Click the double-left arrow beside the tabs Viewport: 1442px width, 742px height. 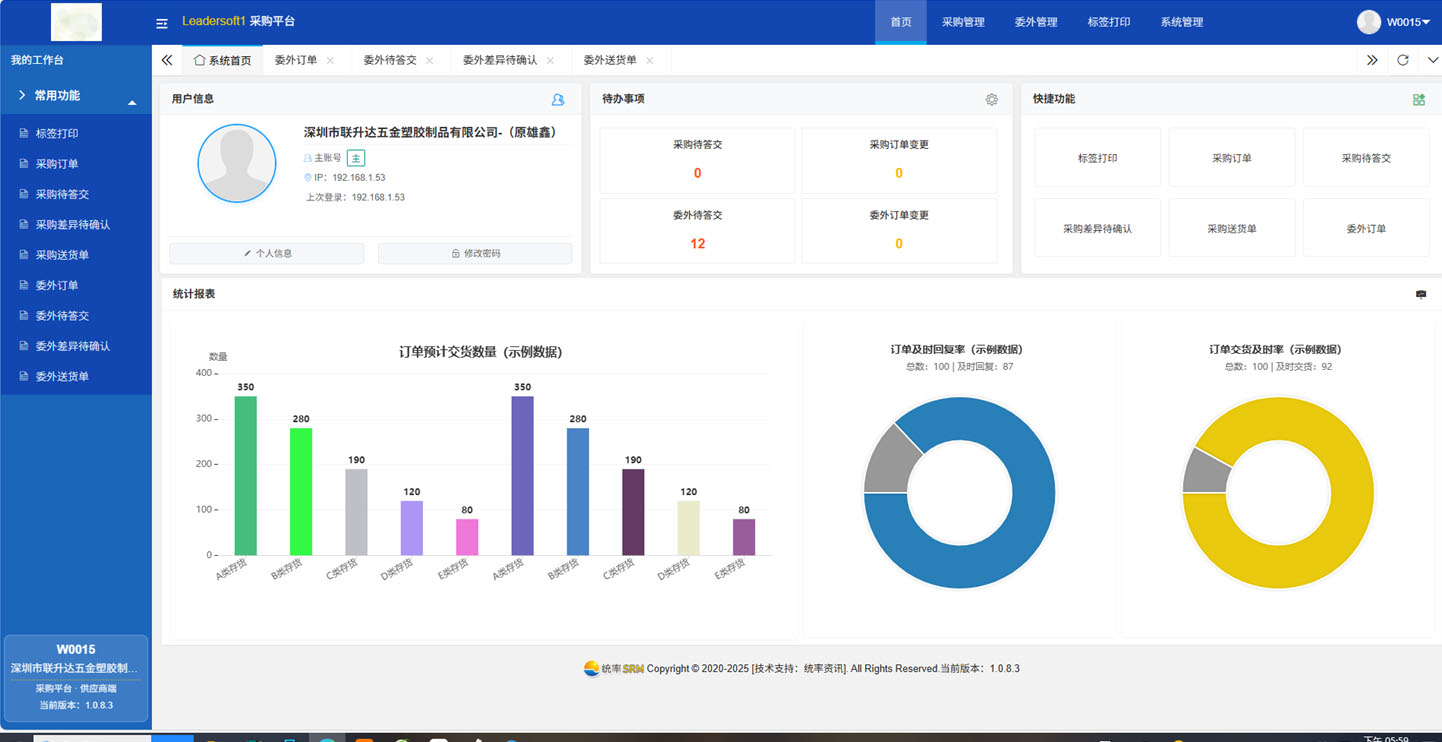(x=166, y=60)
